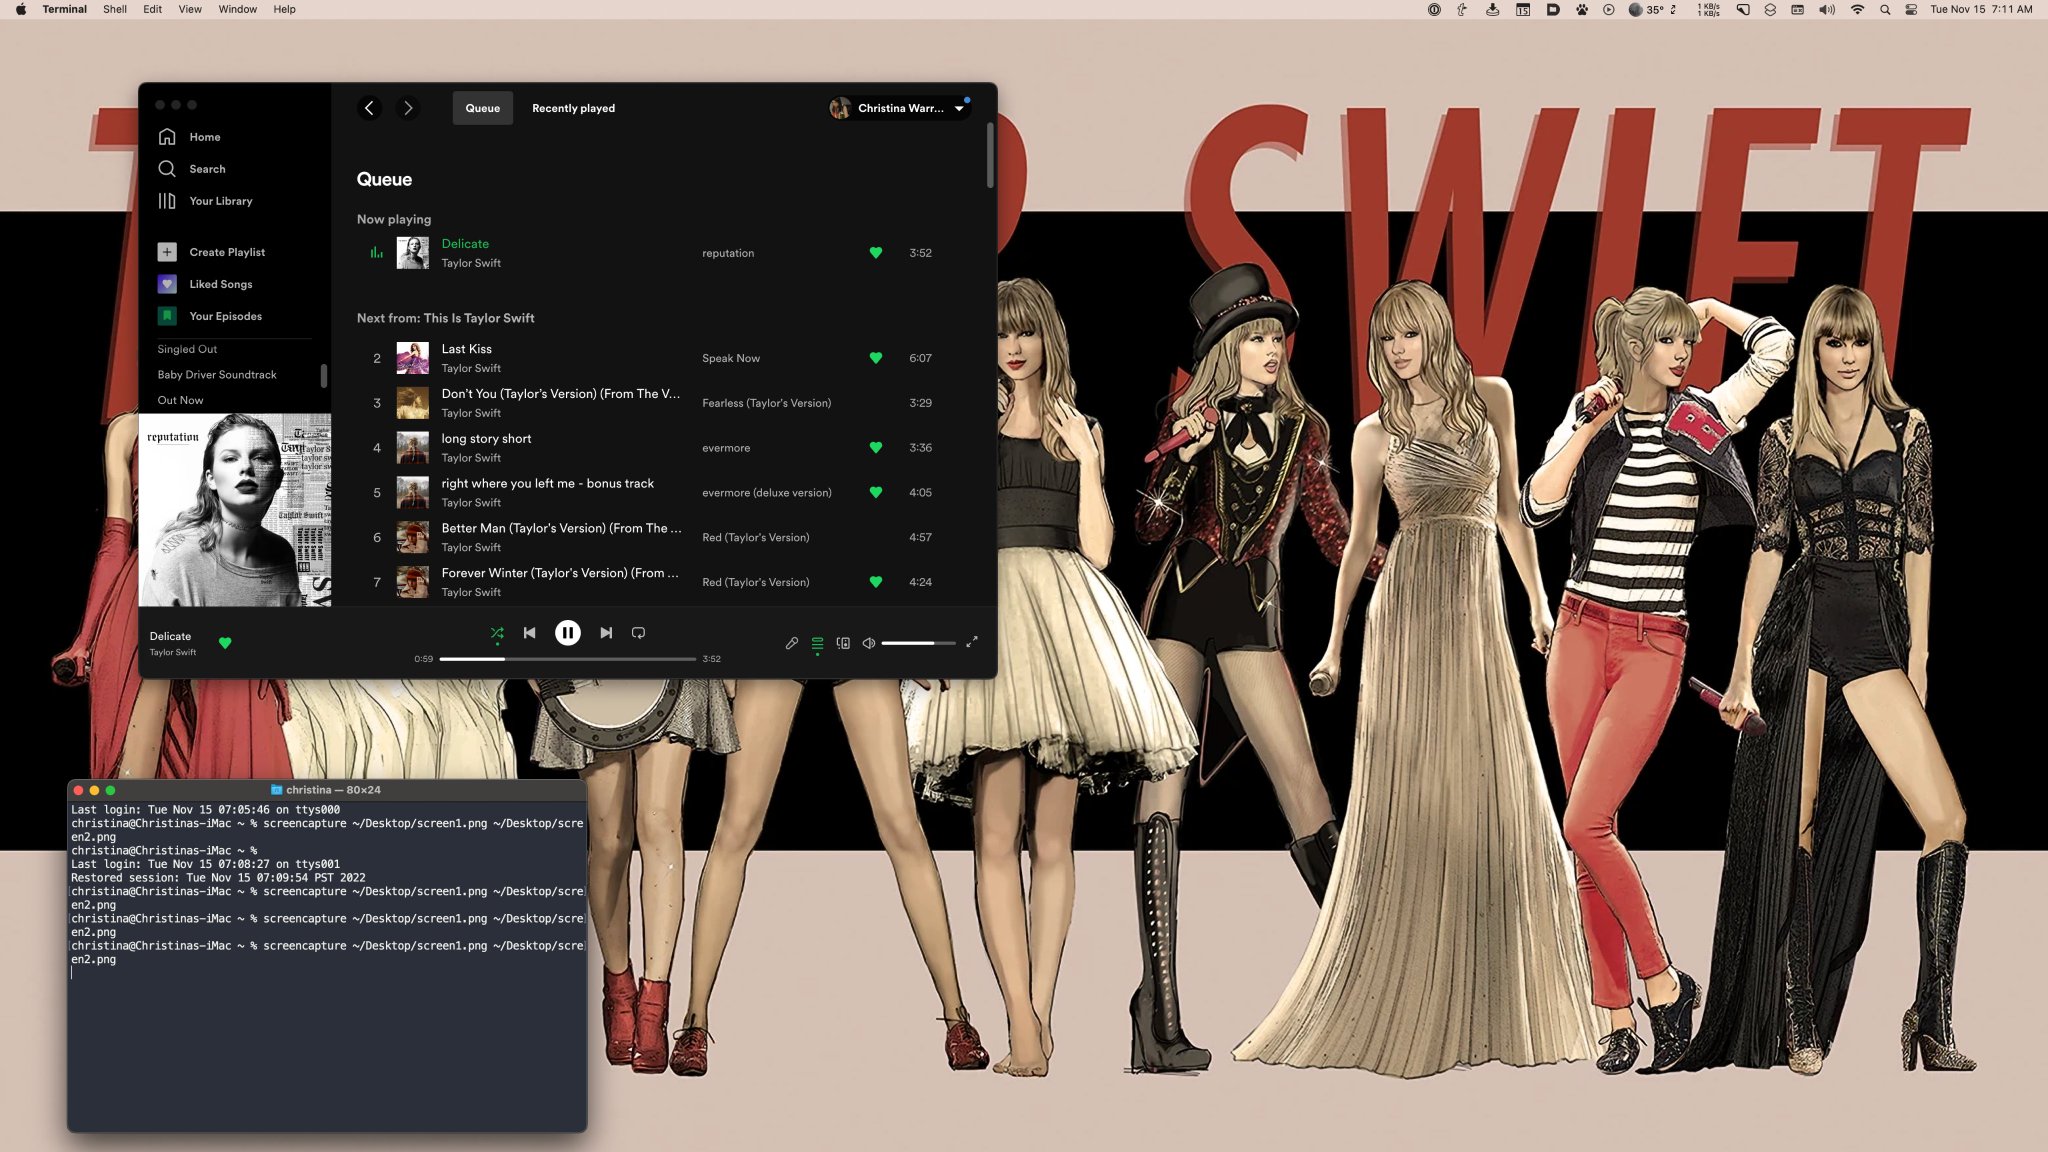Open the Shell menu in menu bar
2048x1152 pixels.
tap(114, 9)
